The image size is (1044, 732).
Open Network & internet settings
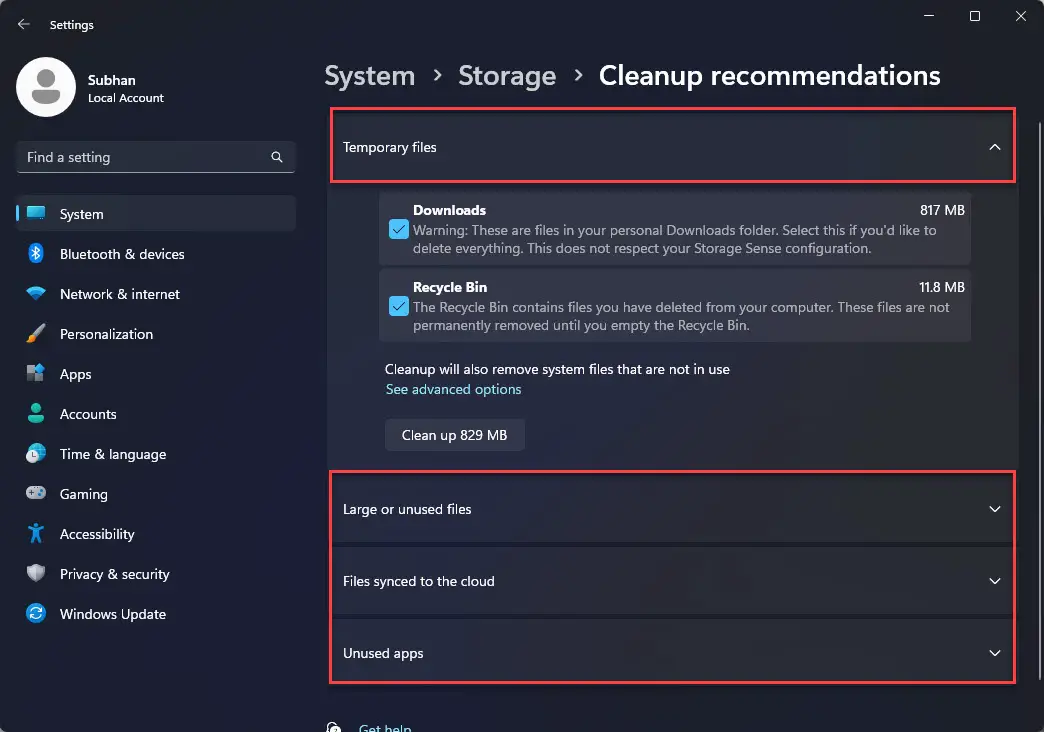pyautogui.click(x=156, y=294)
